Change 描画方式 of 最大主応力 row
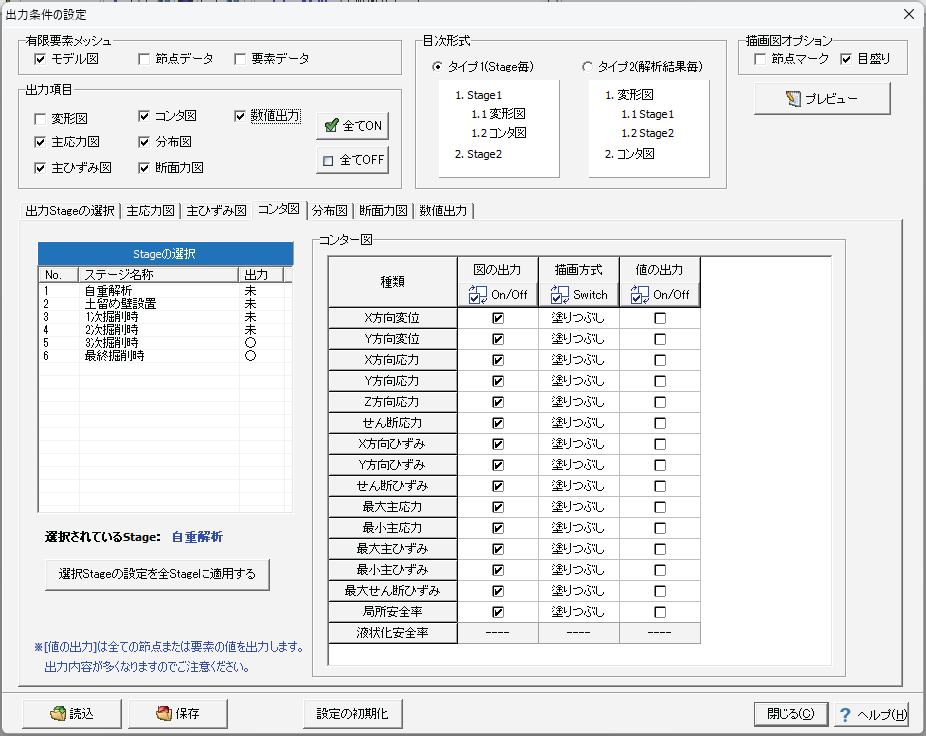The width and height of the screenshot is (926, 736). 578,507
